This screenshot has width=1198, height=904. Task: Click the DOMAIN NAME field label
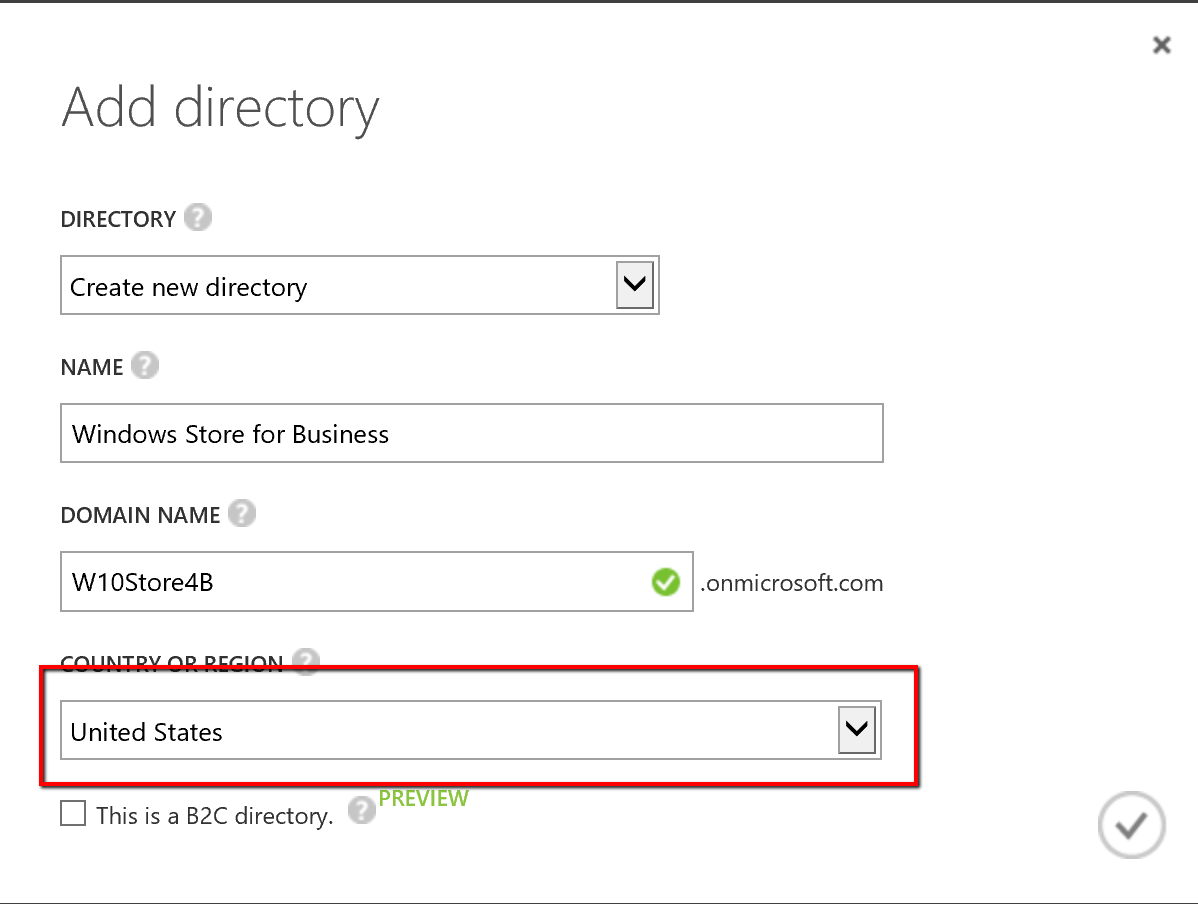tap(140, 516)
